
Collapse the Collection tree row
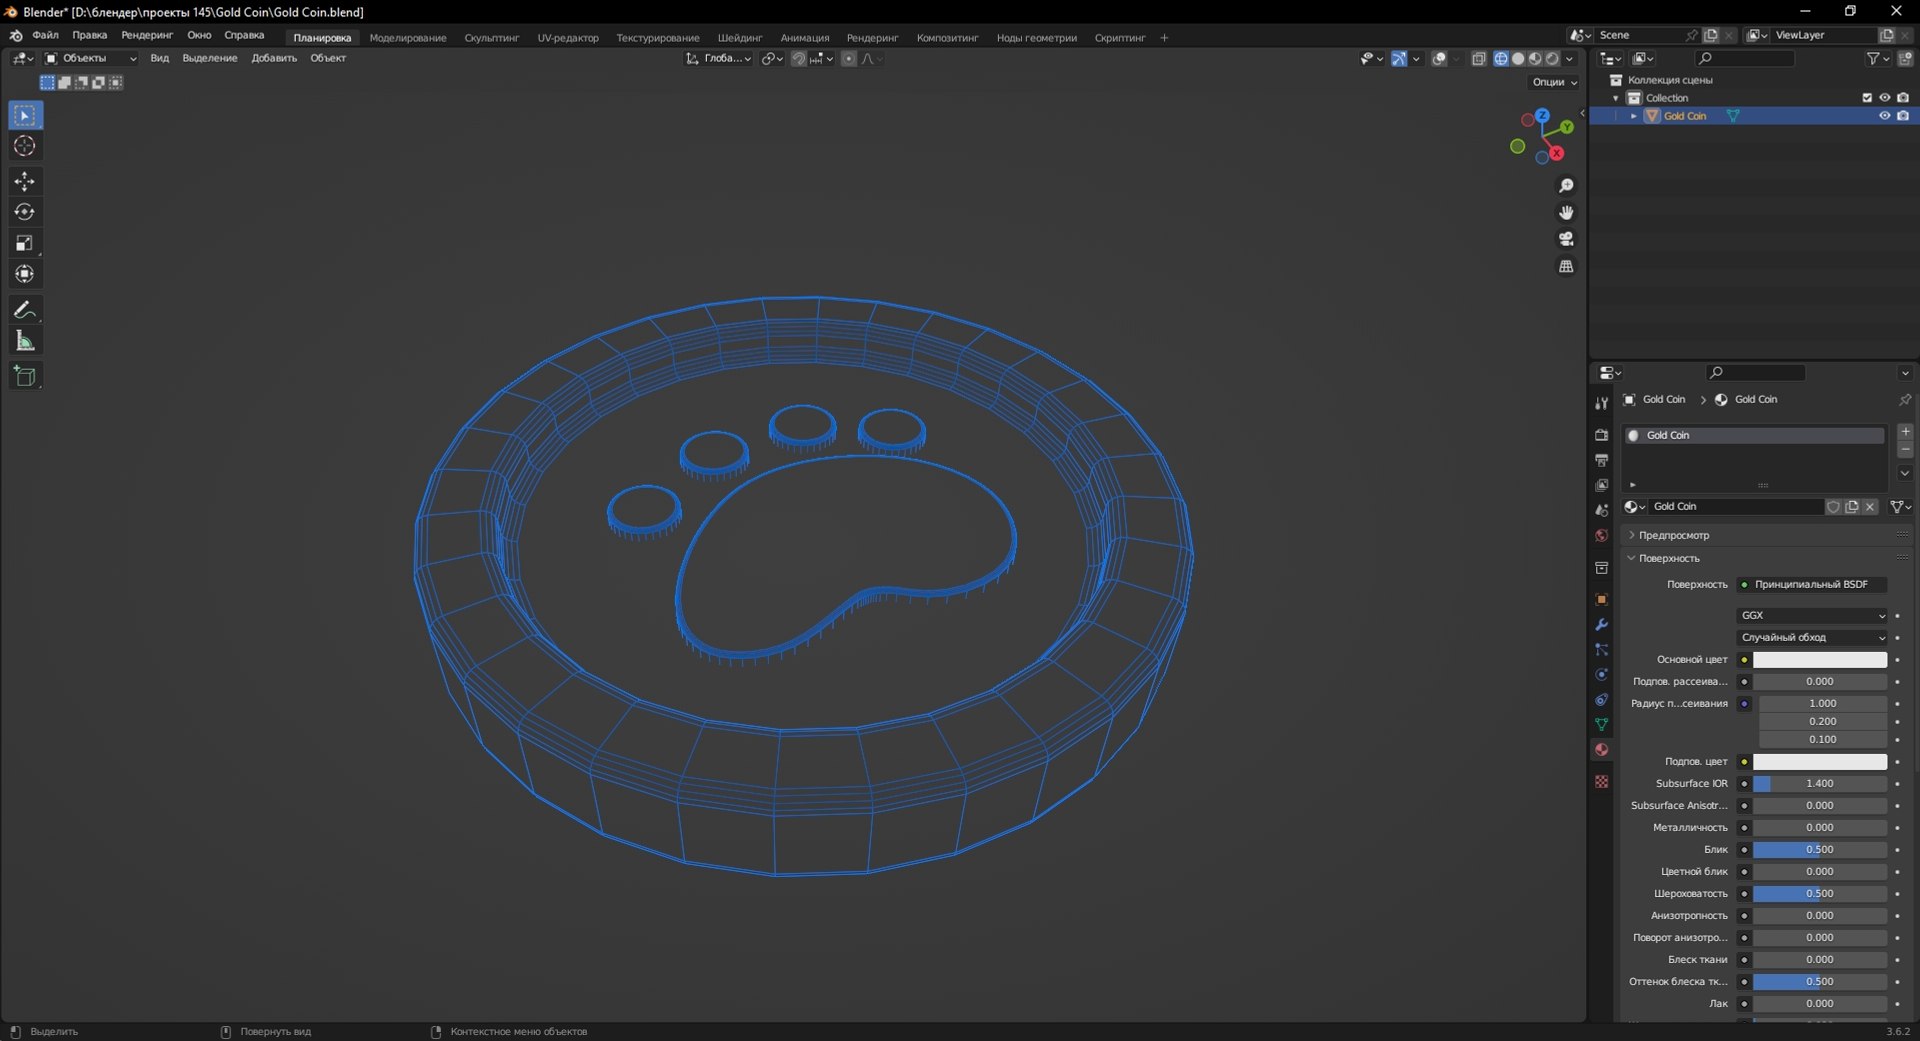[1616, 98]
